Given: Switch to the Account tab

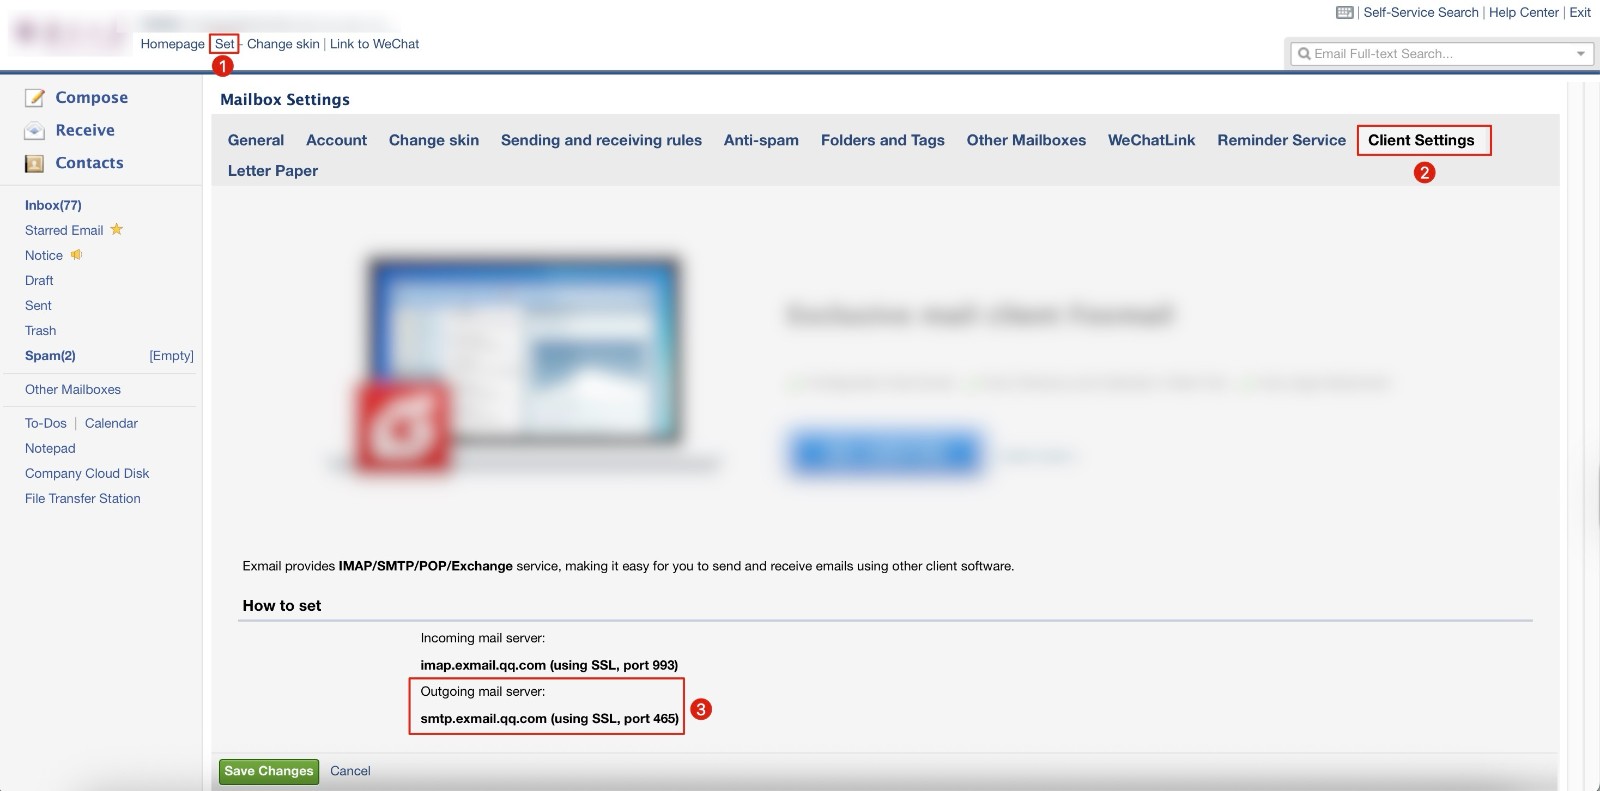Looking at the screenshot, I should coord(336,140).
